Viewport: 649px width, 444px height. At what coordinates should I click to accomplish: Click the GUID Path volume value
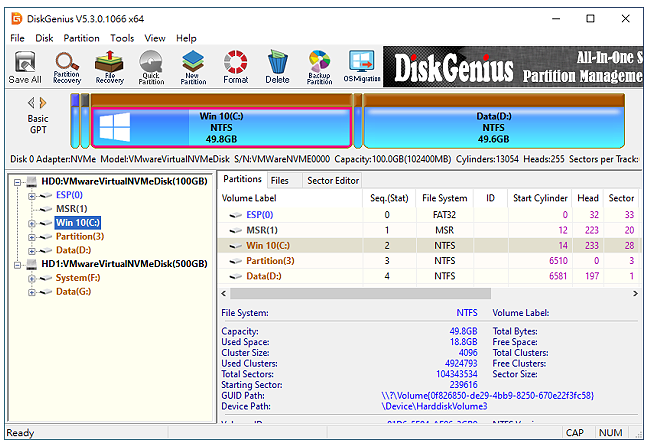coord(487,396)
